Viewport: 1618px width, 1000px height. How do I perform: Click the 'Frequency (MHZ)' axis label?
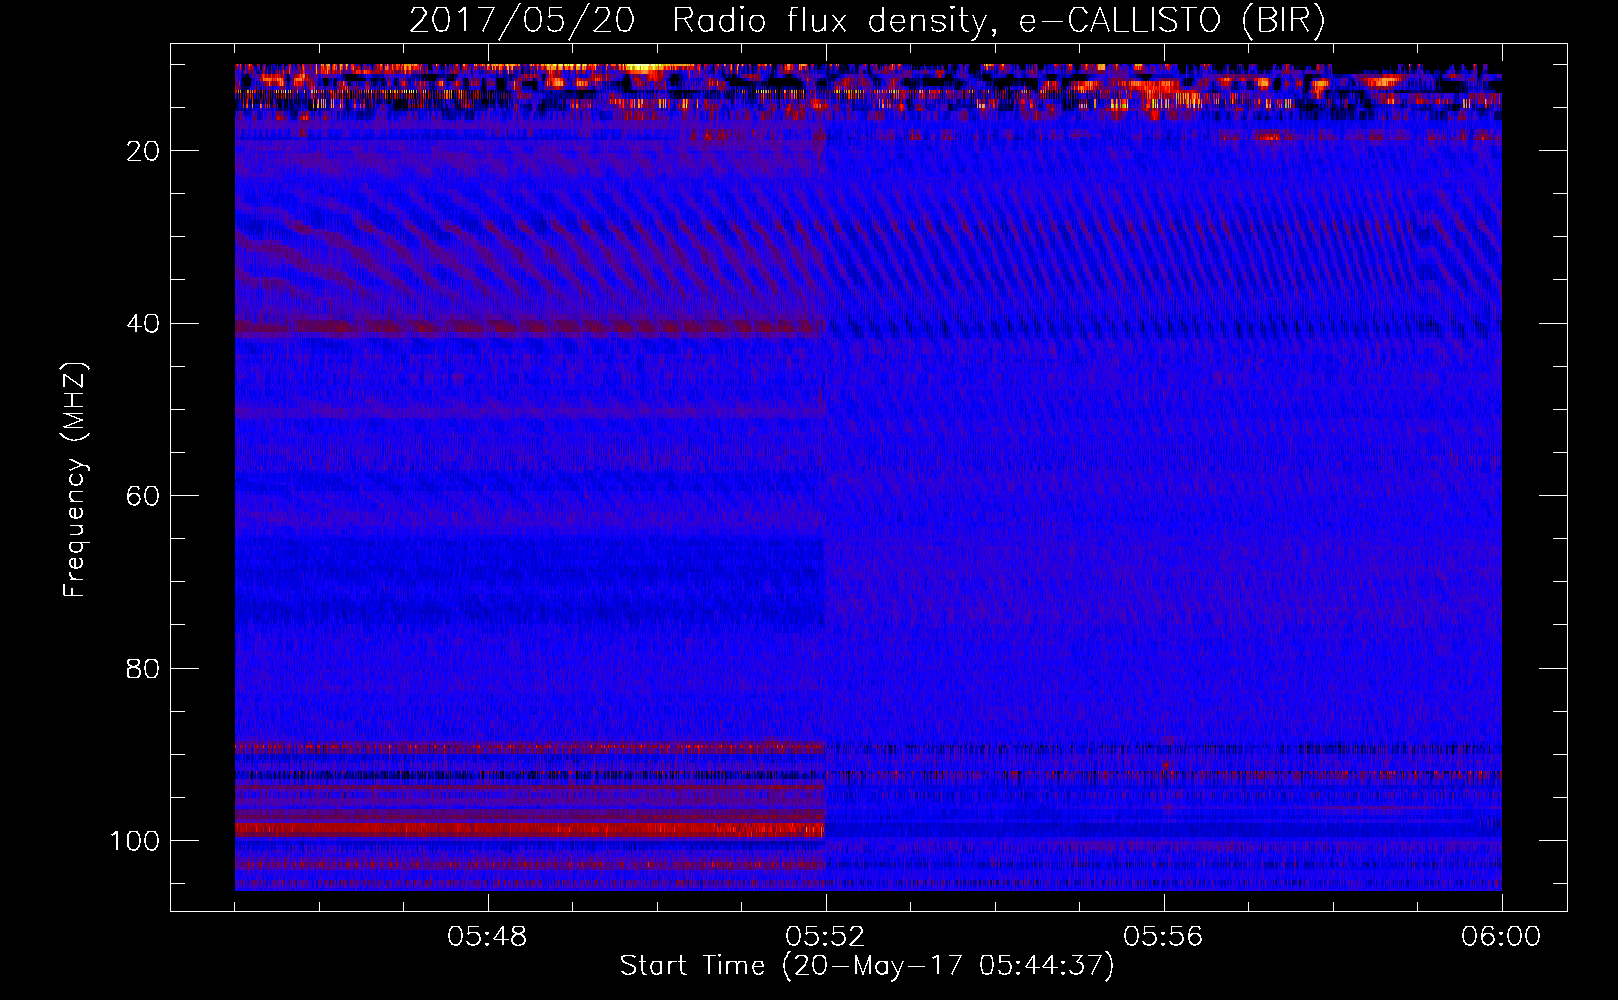[x=75, y=480]
